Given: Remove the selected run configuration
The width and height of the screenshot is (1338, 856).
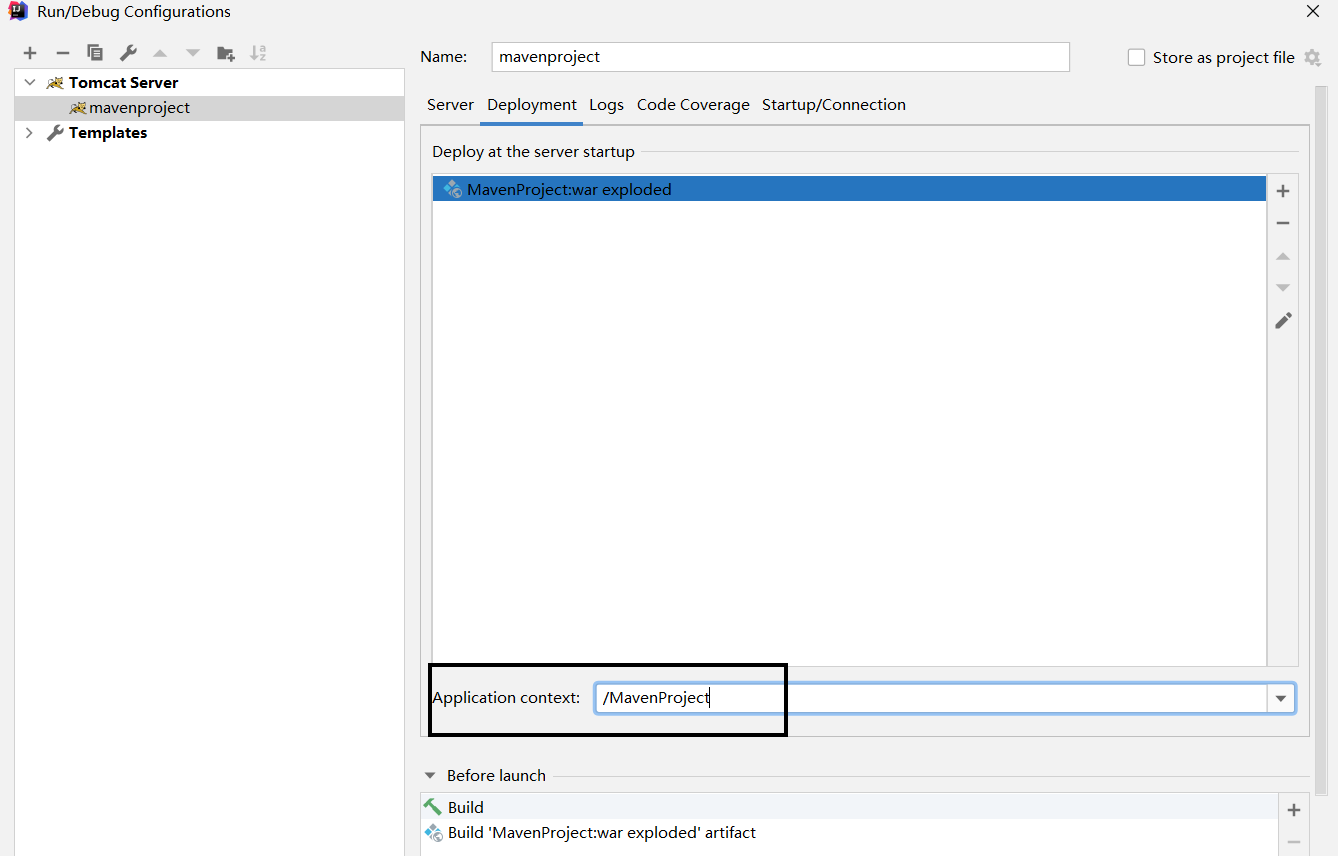Looking at the screenshot, I should pyautogui.click(x=62, y=52).
